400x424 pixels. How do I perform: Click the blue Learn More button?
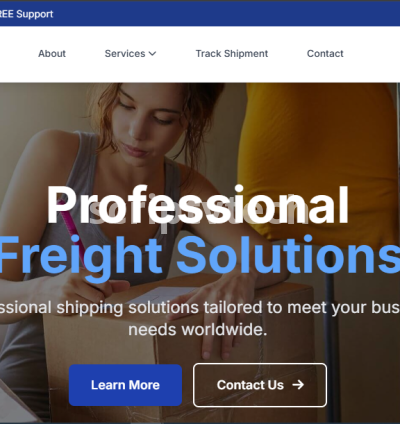pos(125,385)
